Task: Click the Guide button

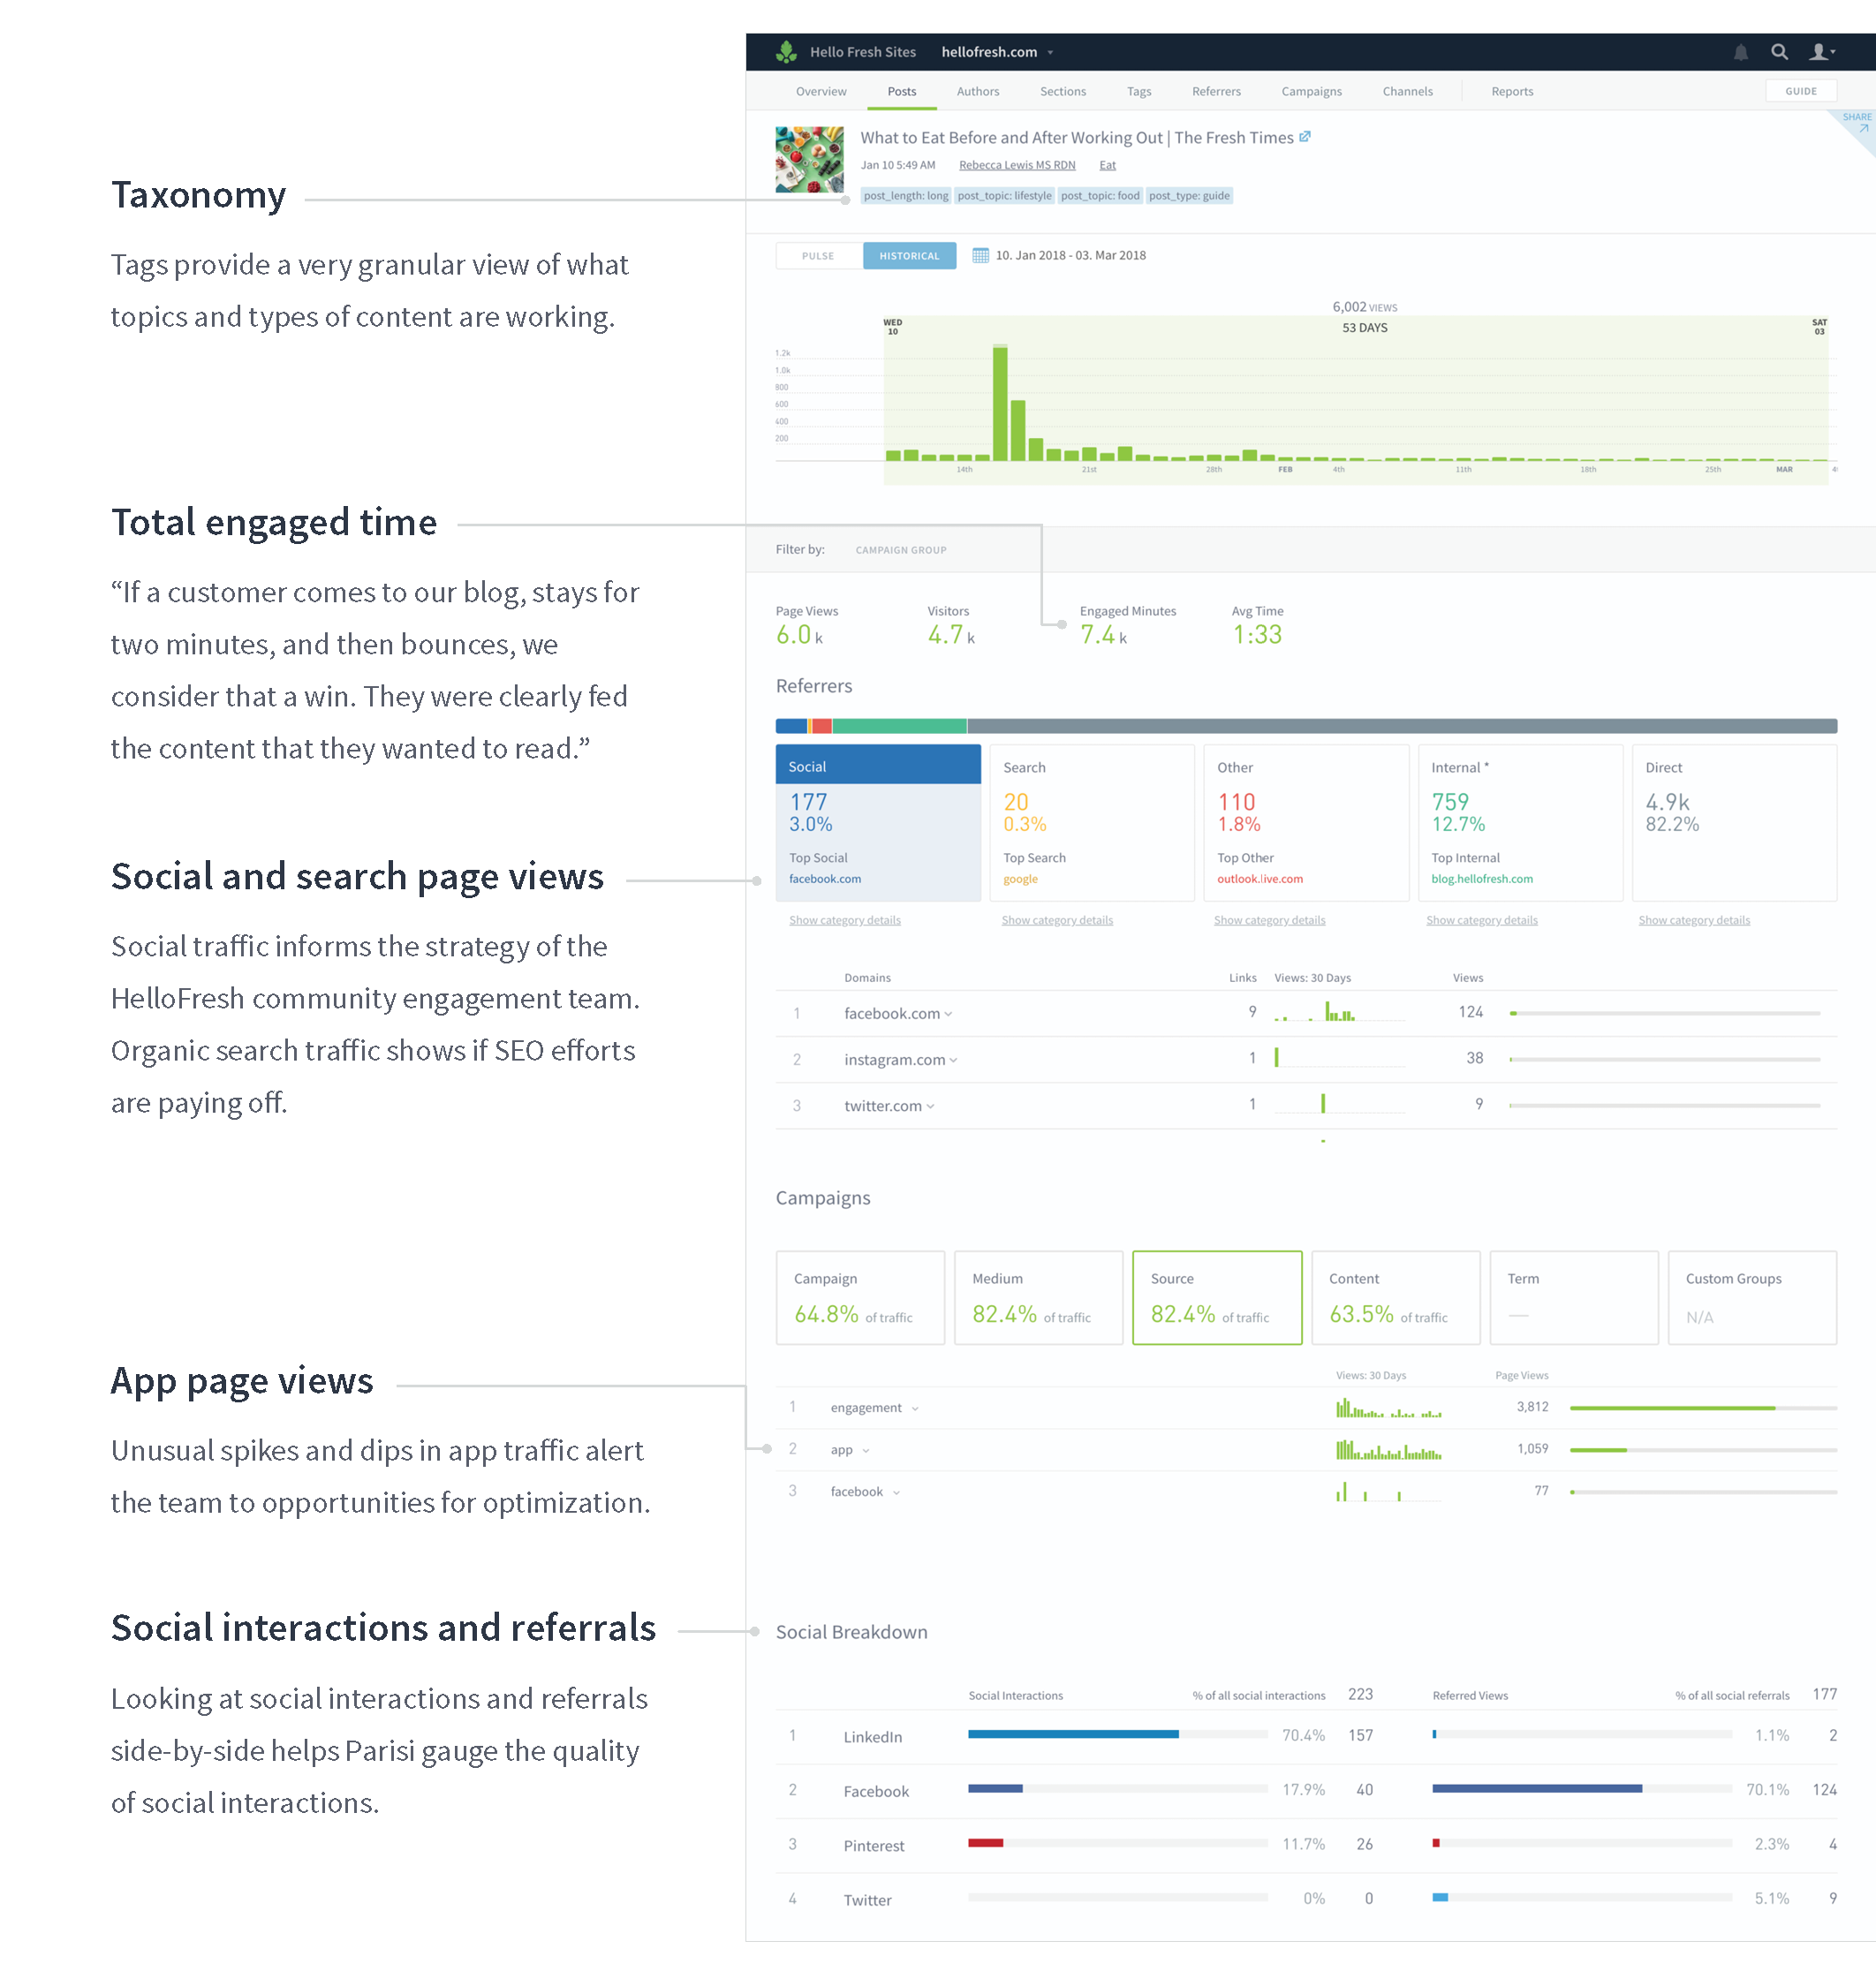Action: point(1801,91)
